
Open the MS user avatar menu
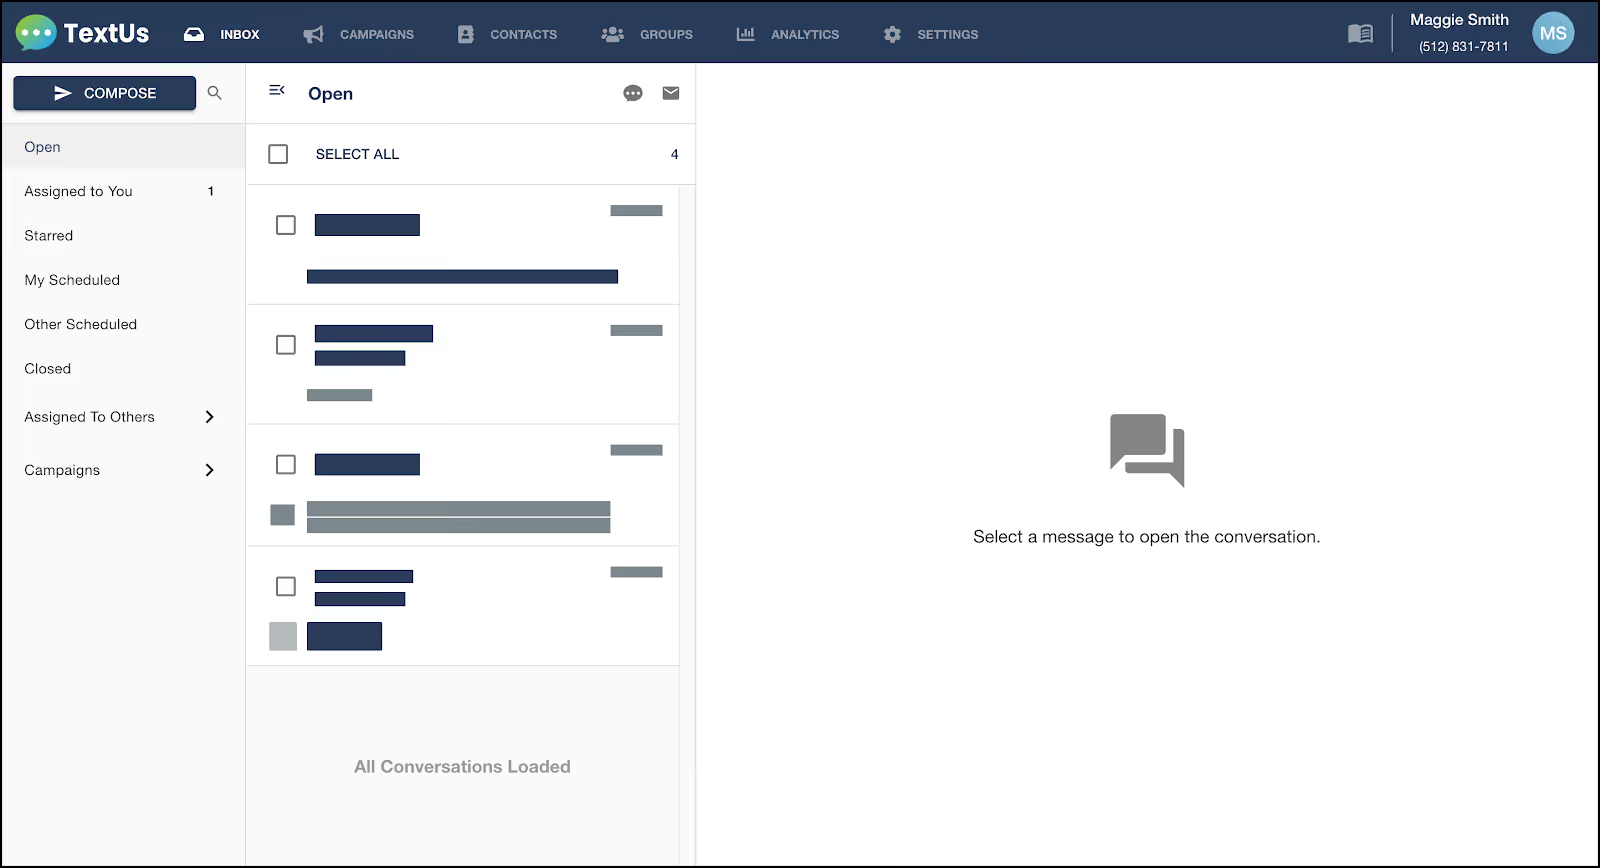1553,33
